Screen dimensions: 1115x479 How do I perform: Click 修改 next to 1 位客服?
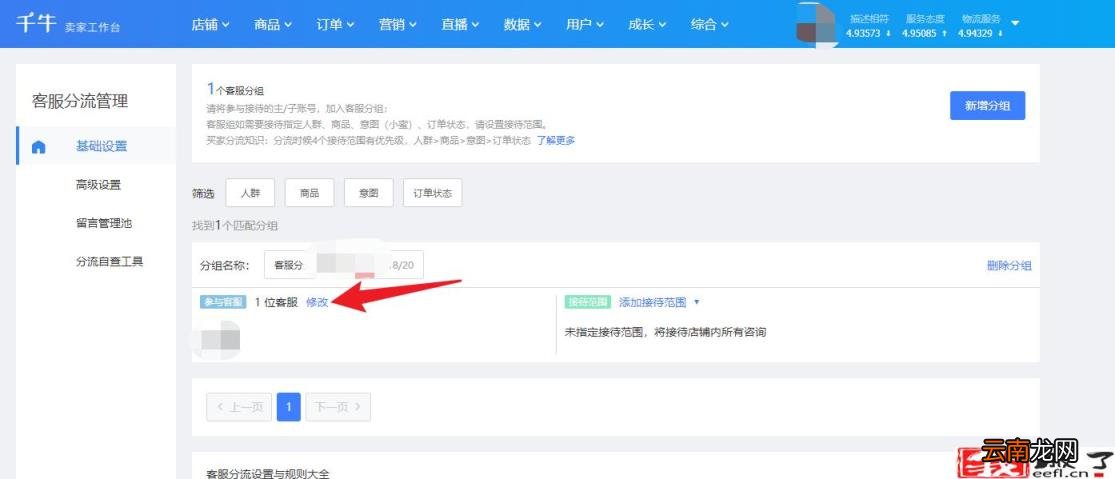317,301
